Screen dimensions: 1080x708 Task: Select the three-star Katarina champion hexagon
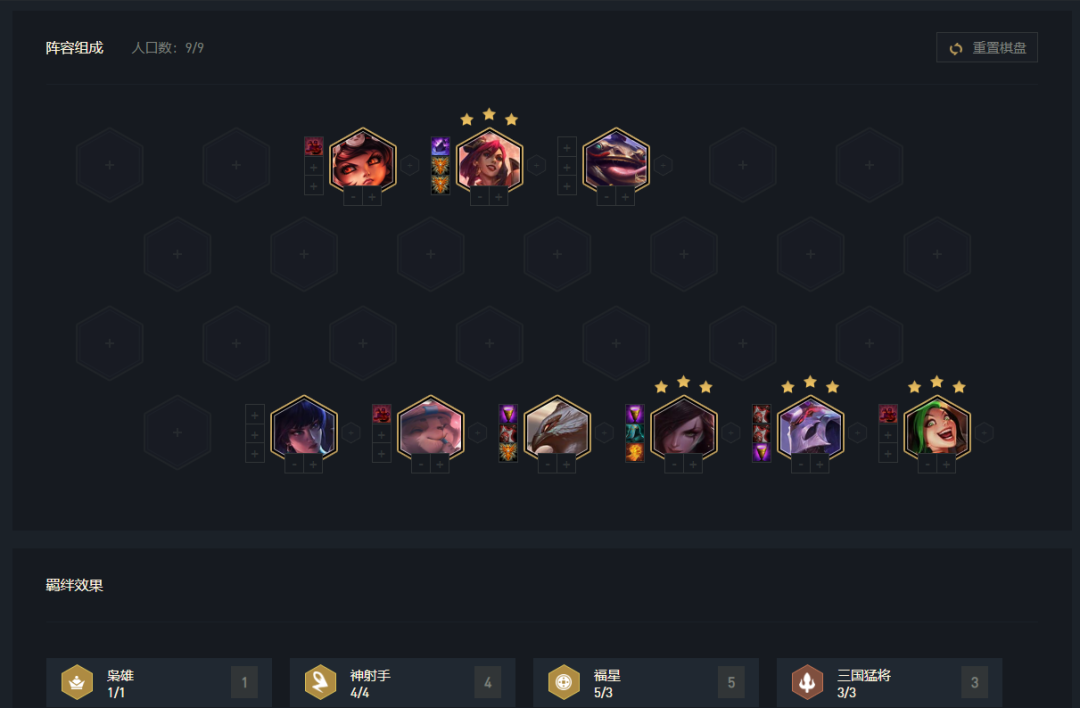489,161
